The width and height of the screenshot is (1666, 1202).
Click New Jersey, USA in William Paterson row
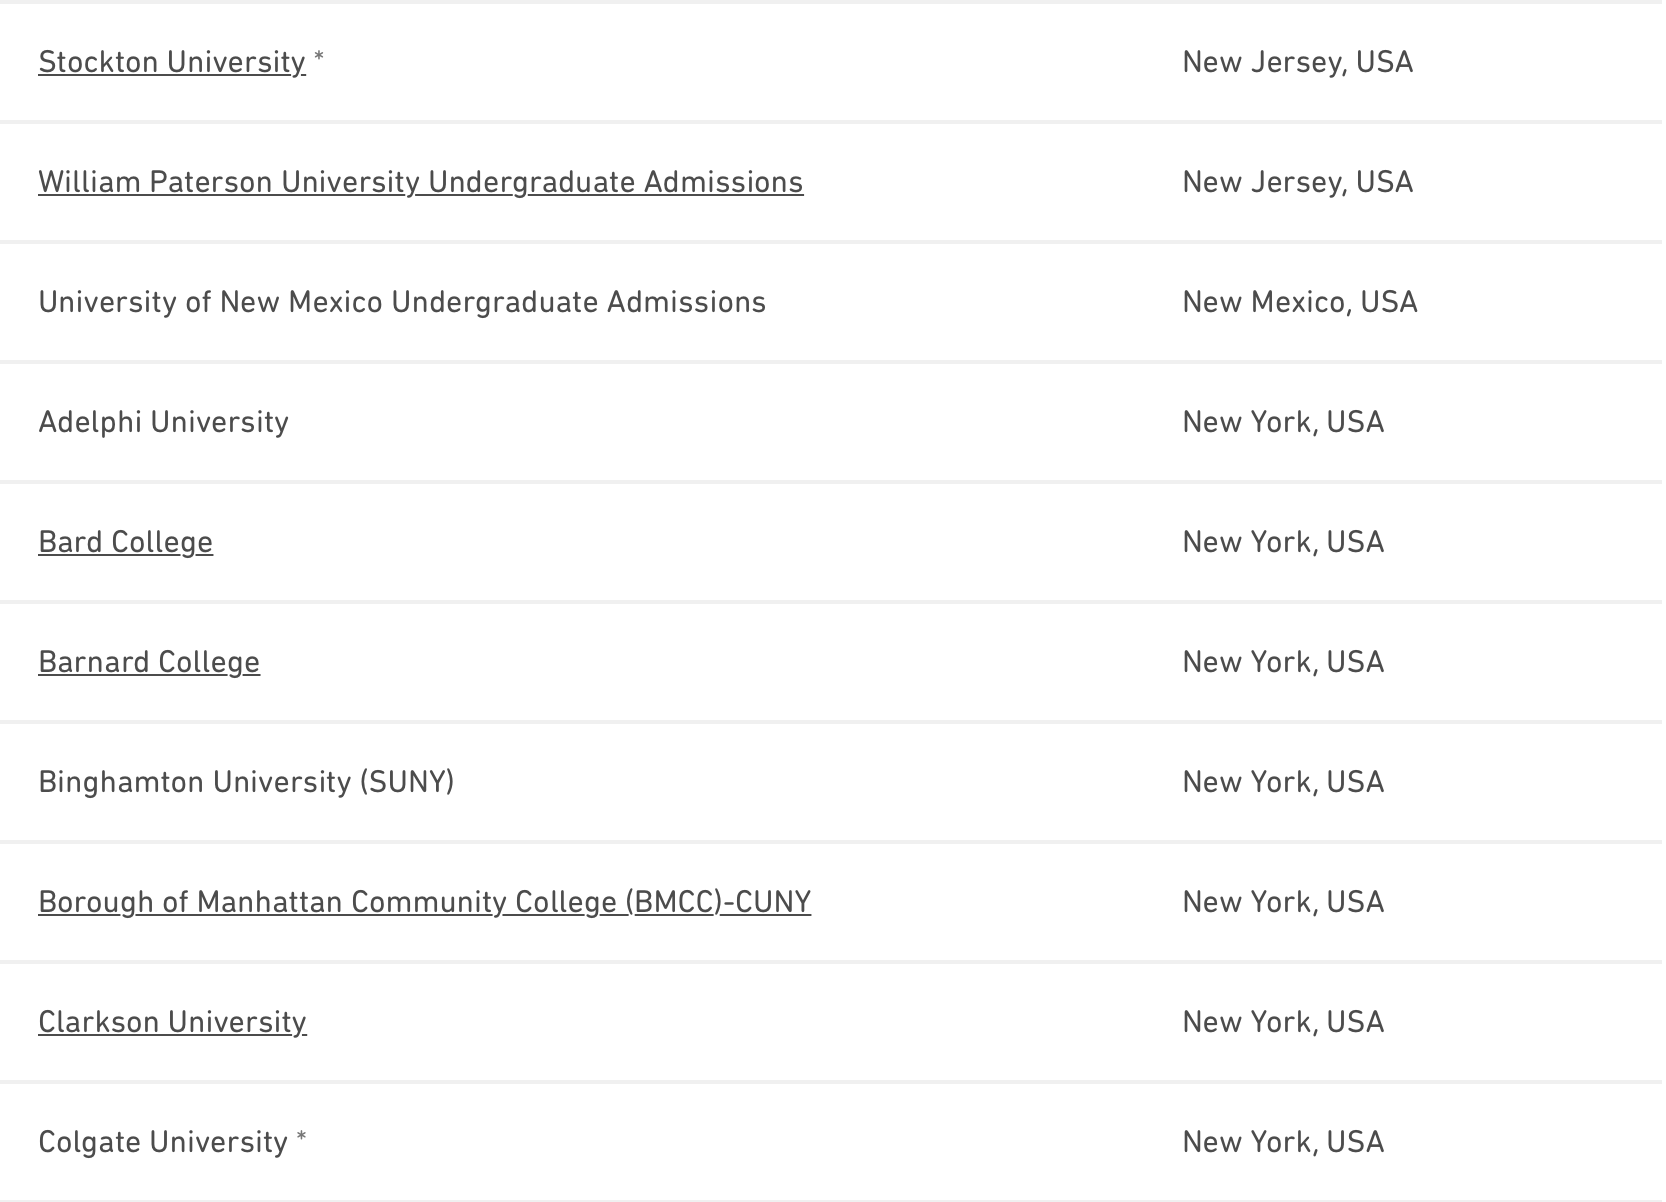[1297, 182]
